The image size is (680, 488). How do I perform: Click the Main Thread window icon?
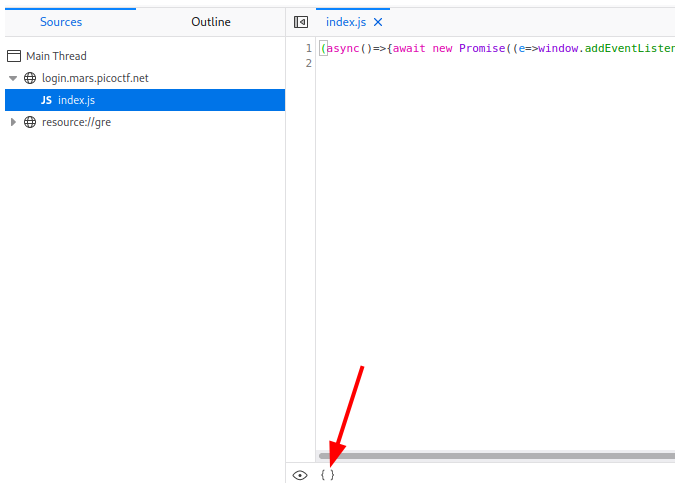point(14,56)
